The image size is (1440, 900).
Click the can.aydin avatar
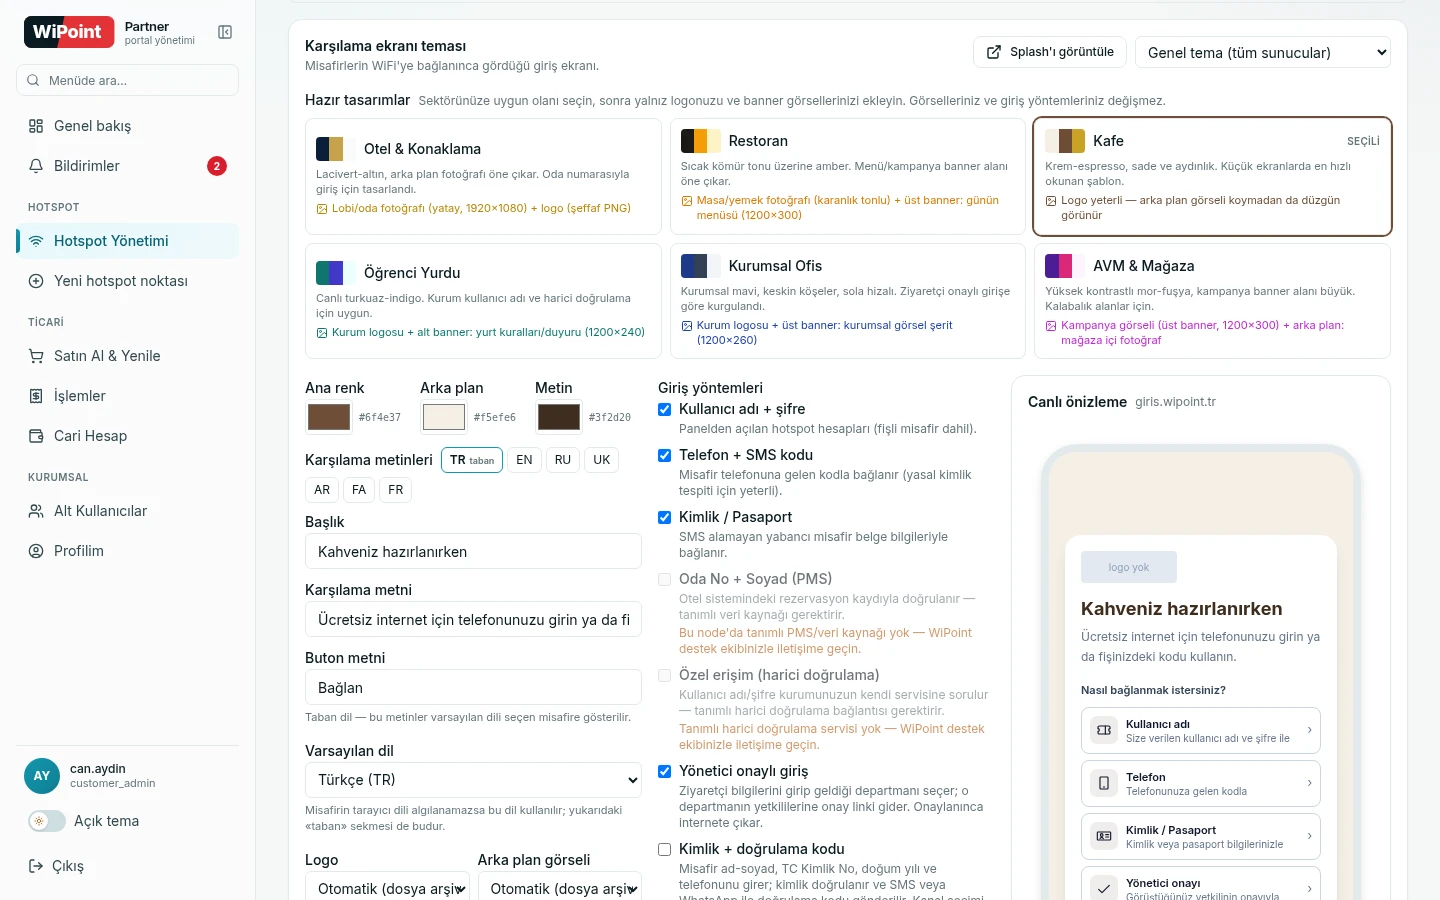pos(42,776)
